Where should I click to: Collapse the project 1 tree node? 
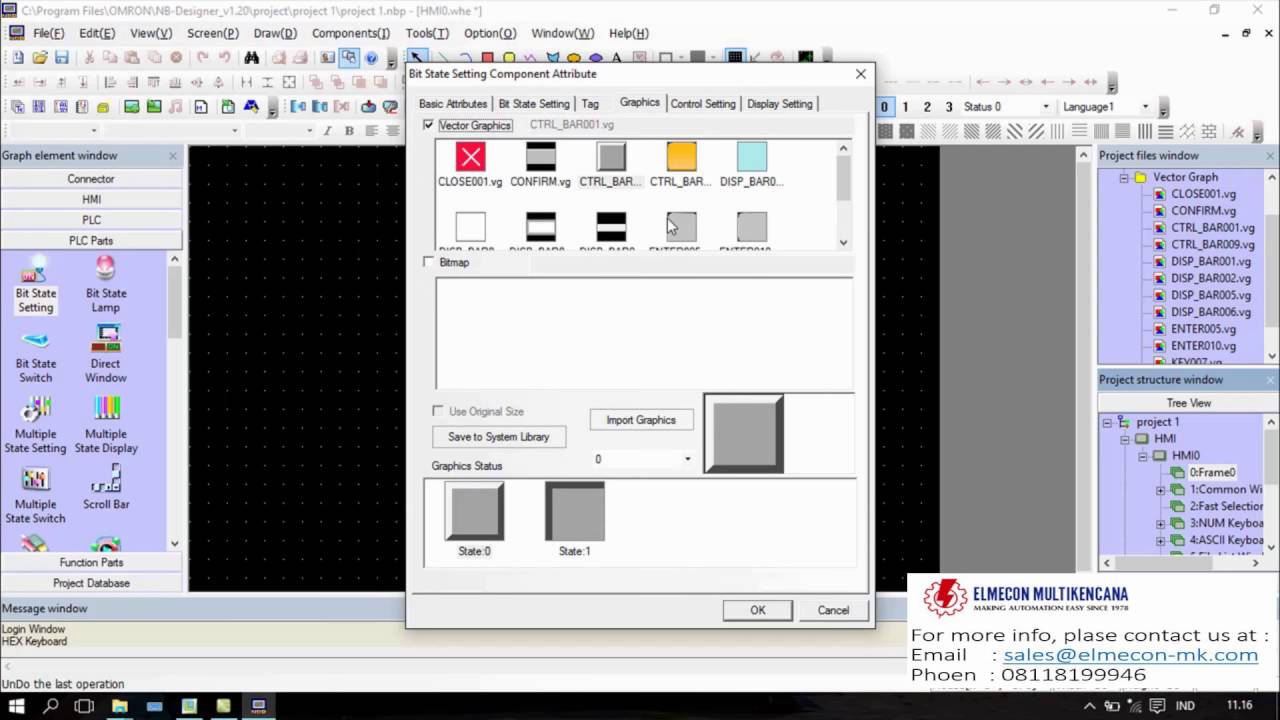pos(1107,422)
